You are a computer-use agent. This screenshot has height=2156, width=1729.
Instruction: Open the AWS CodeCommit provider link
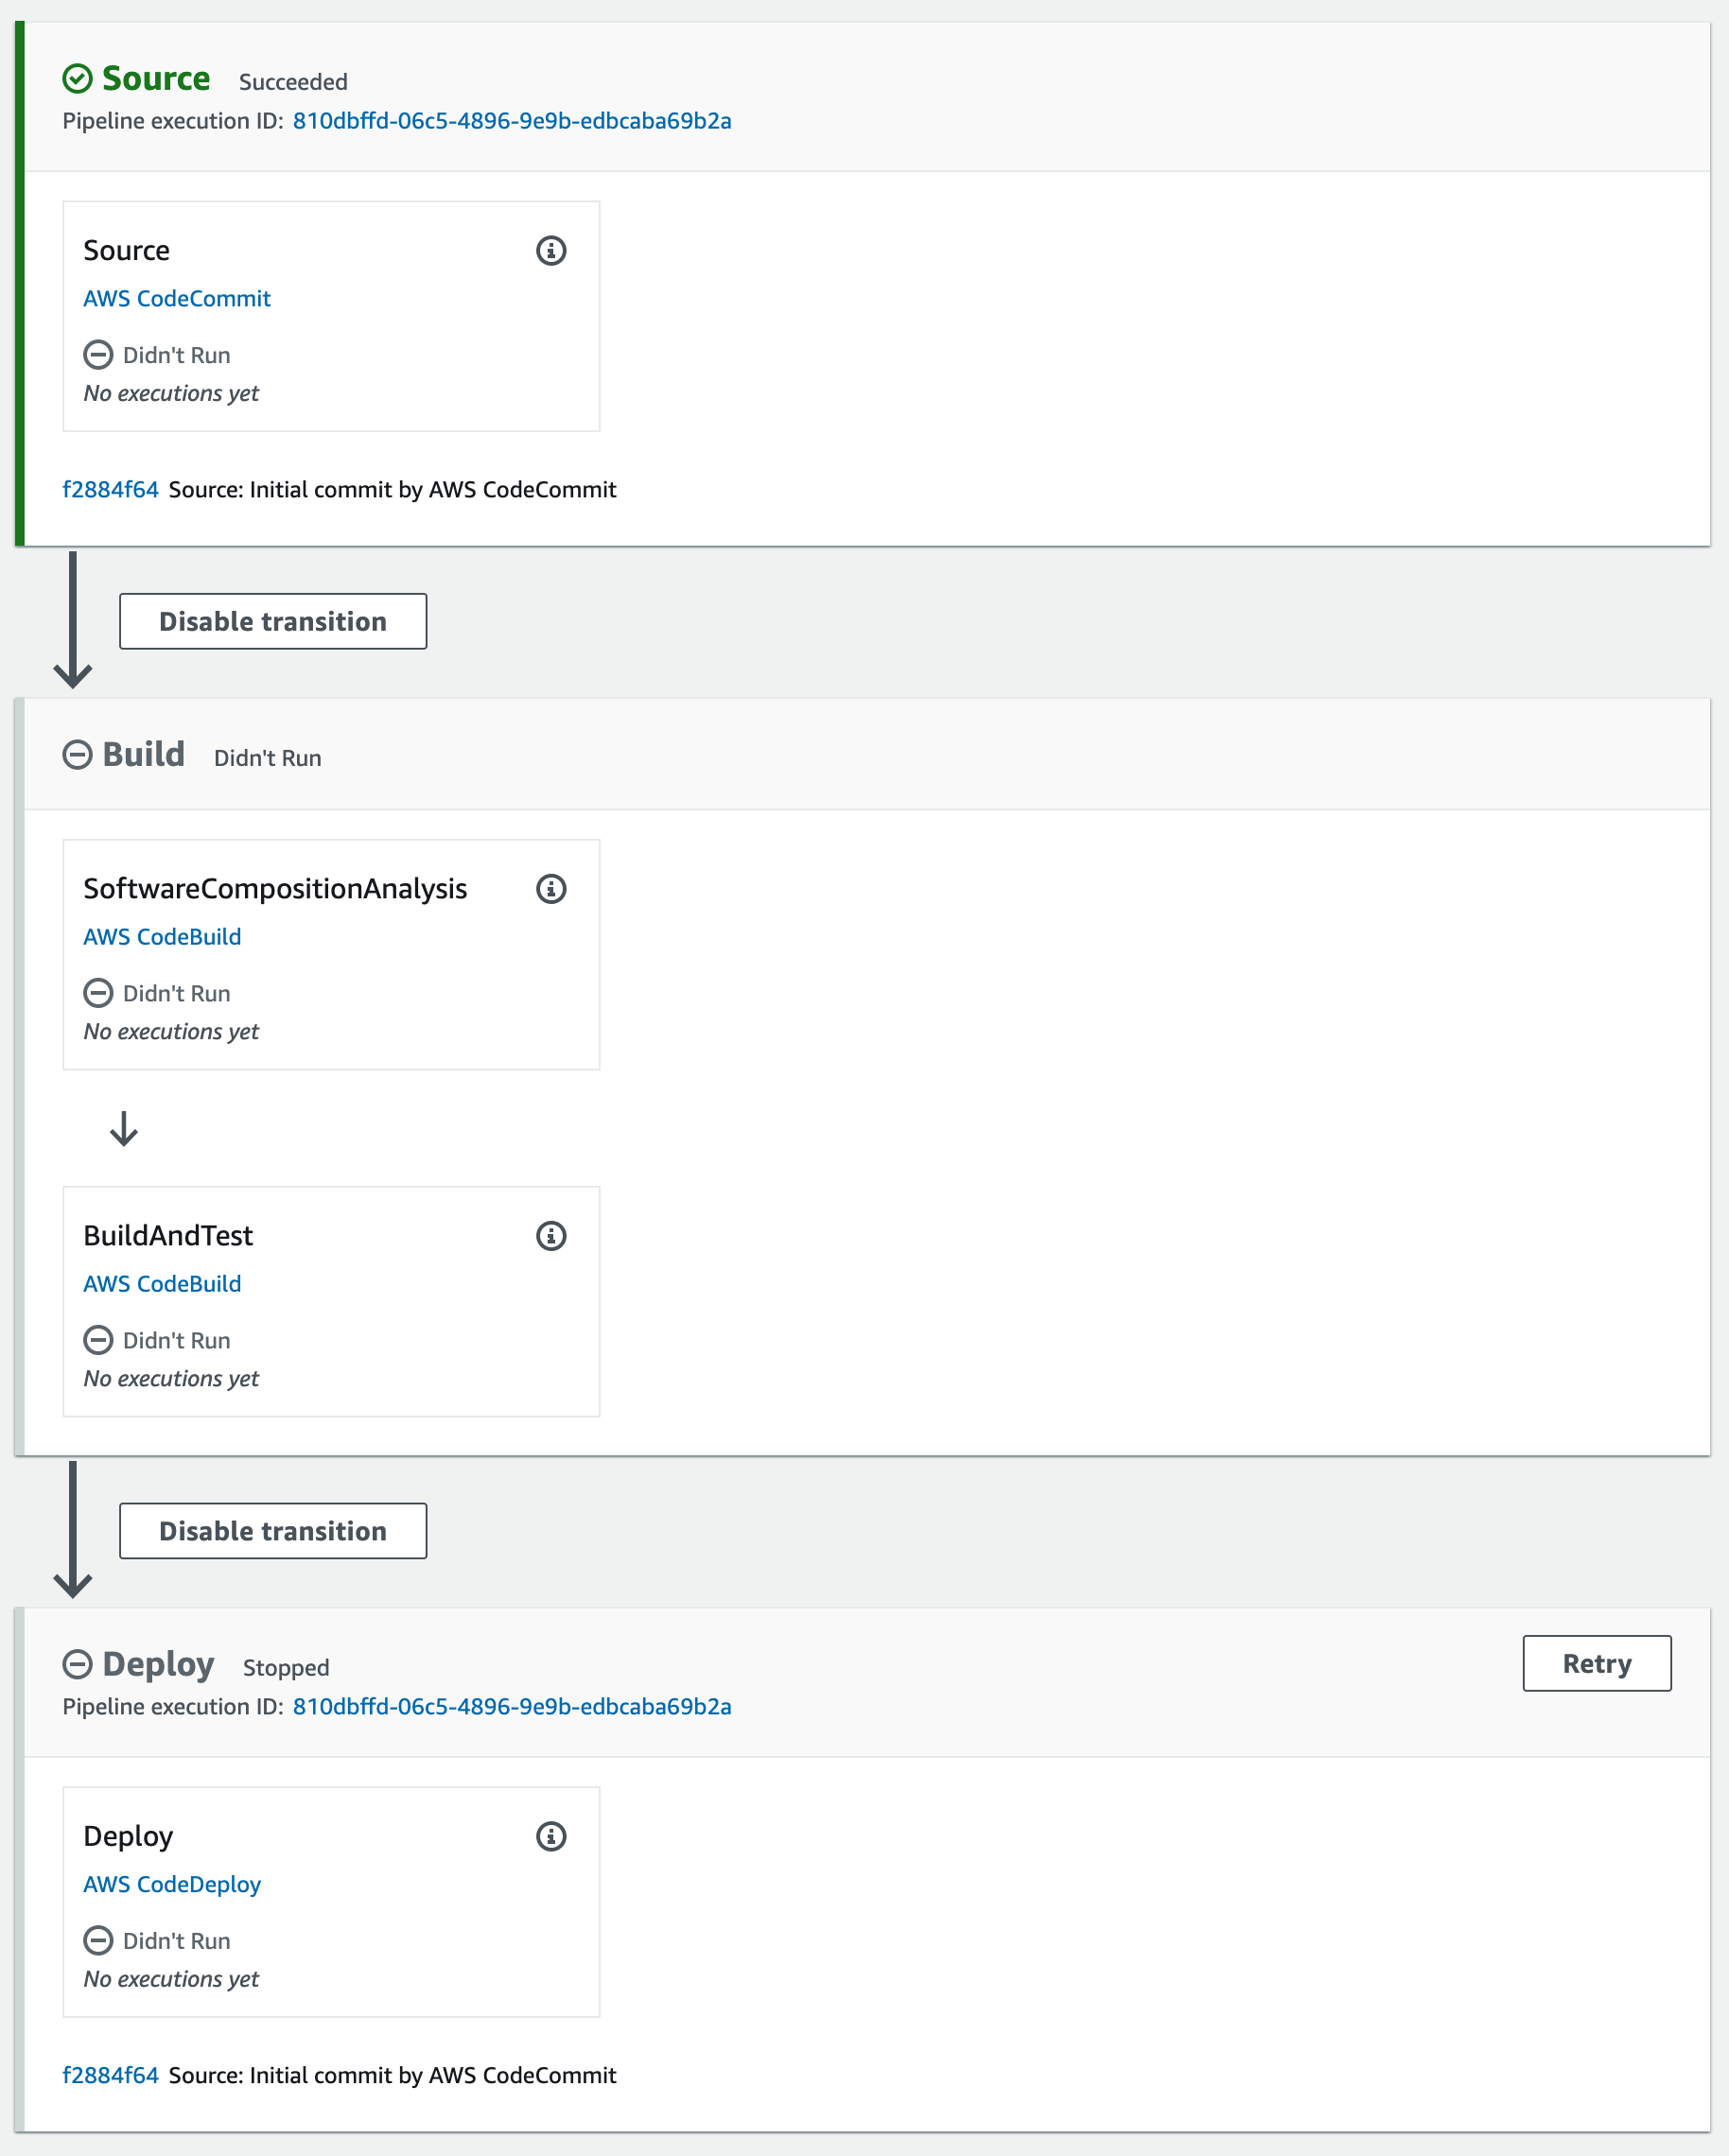pos(176,298)
